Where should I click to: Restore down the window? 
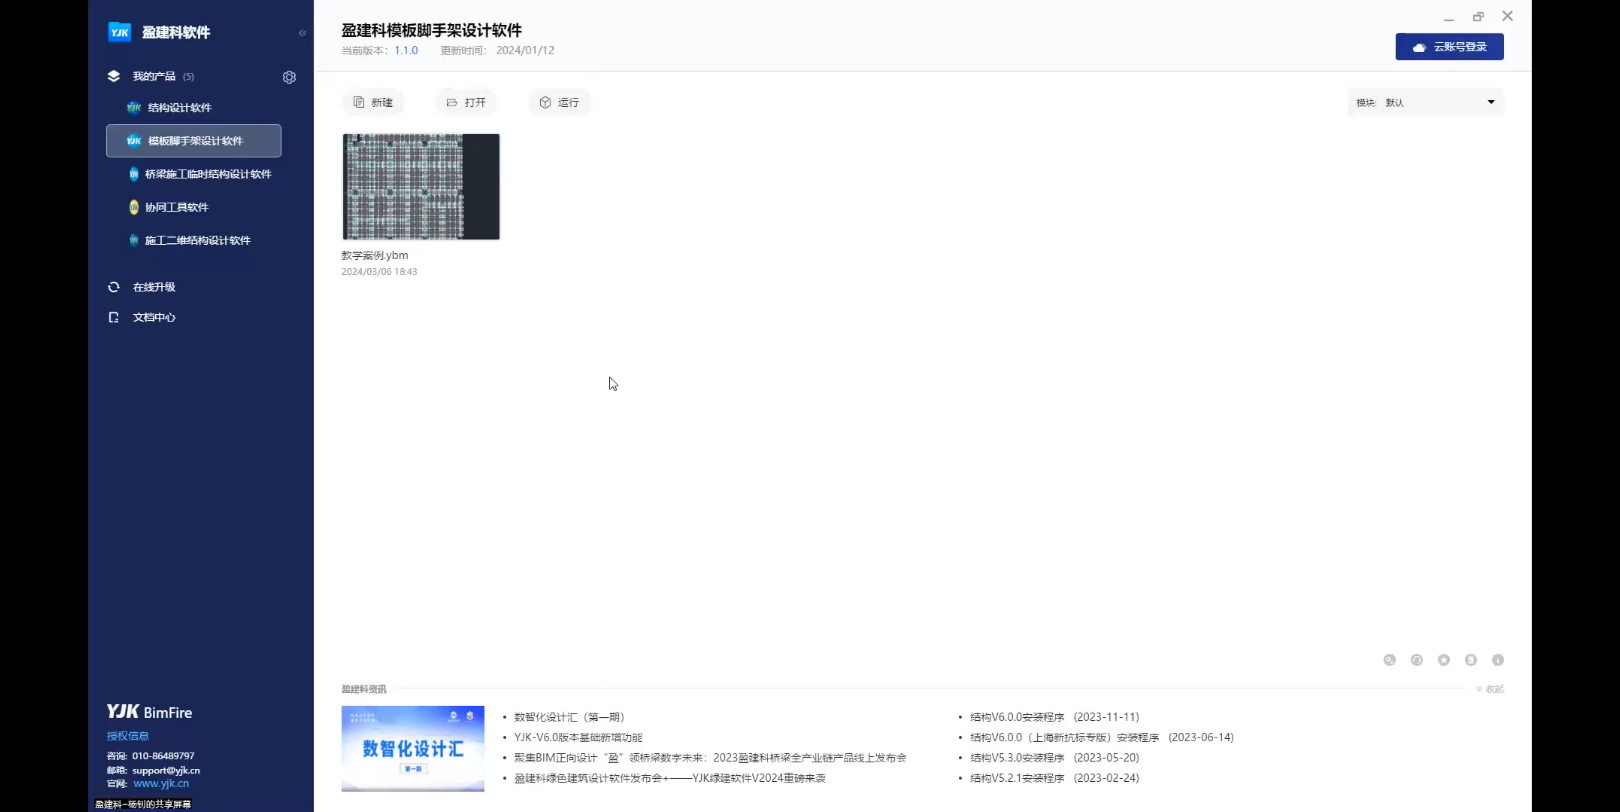(x=1478, y=17)
